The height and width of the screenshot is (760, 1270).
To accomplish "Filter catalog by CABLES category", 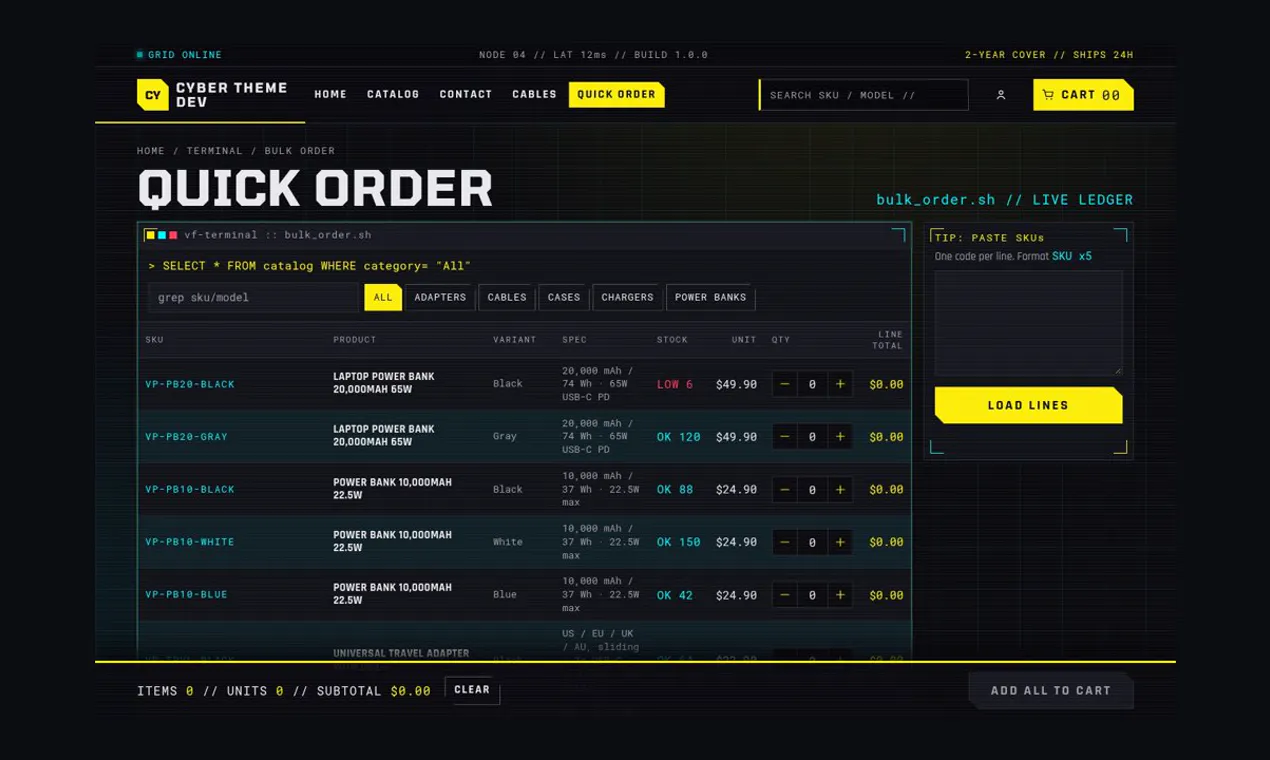I will [x=507, y=297].
